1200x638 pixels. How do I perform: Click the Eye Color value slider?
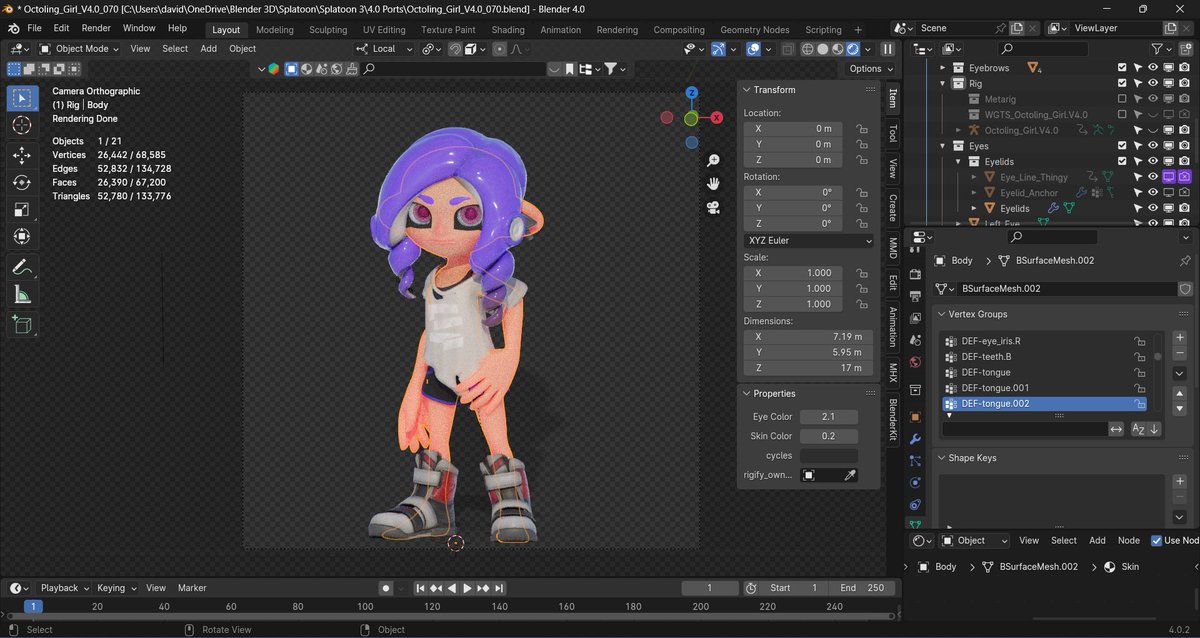pos(829,417)
